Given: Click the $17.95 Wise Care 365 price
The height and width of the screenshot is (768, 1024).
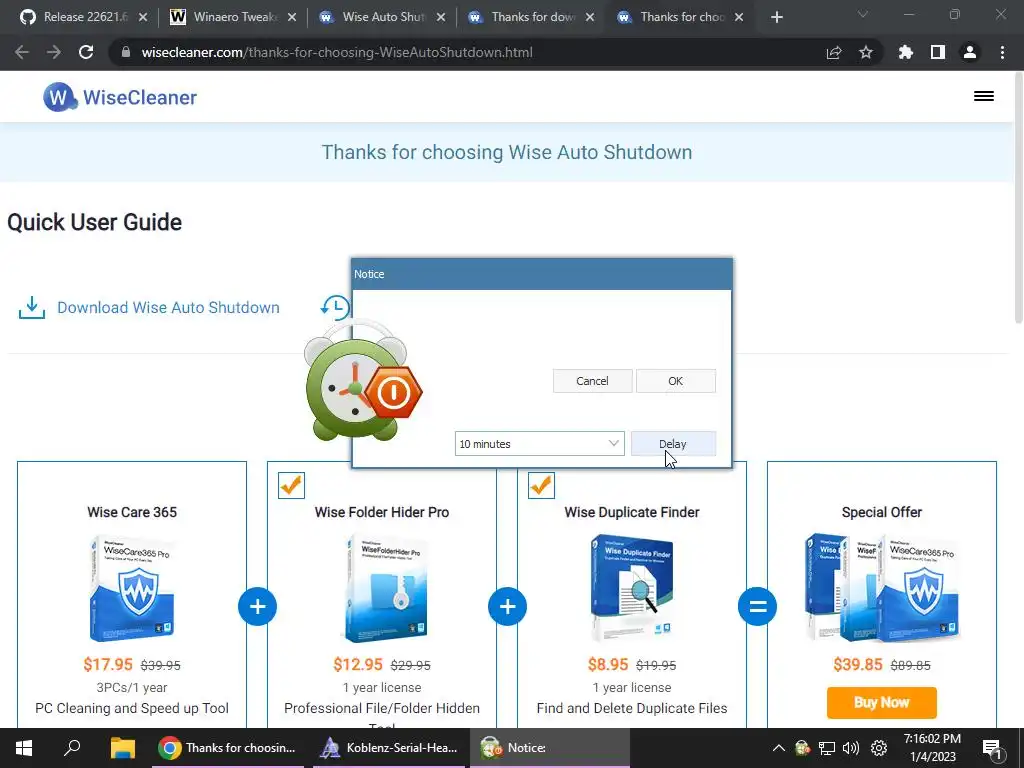Looking at the screenshot, I should click(x=108, y=664).
